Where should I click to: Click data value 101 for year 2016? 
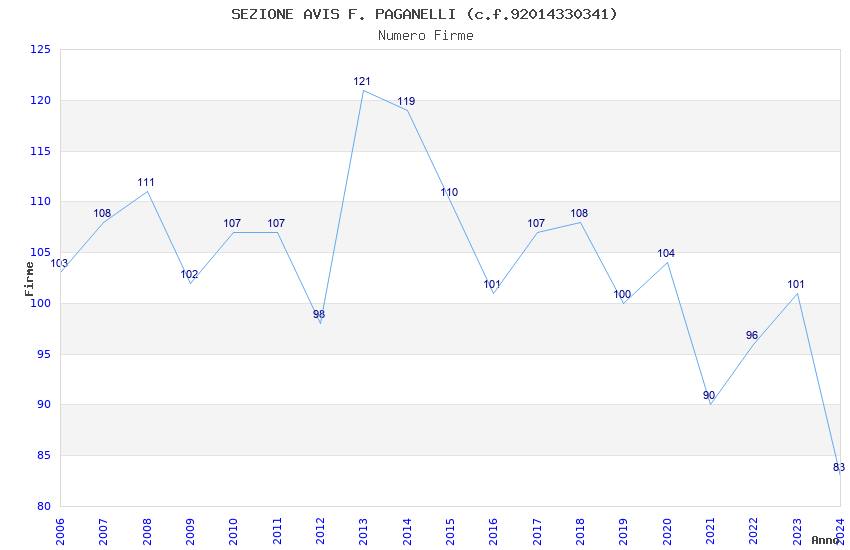[492, 284]
